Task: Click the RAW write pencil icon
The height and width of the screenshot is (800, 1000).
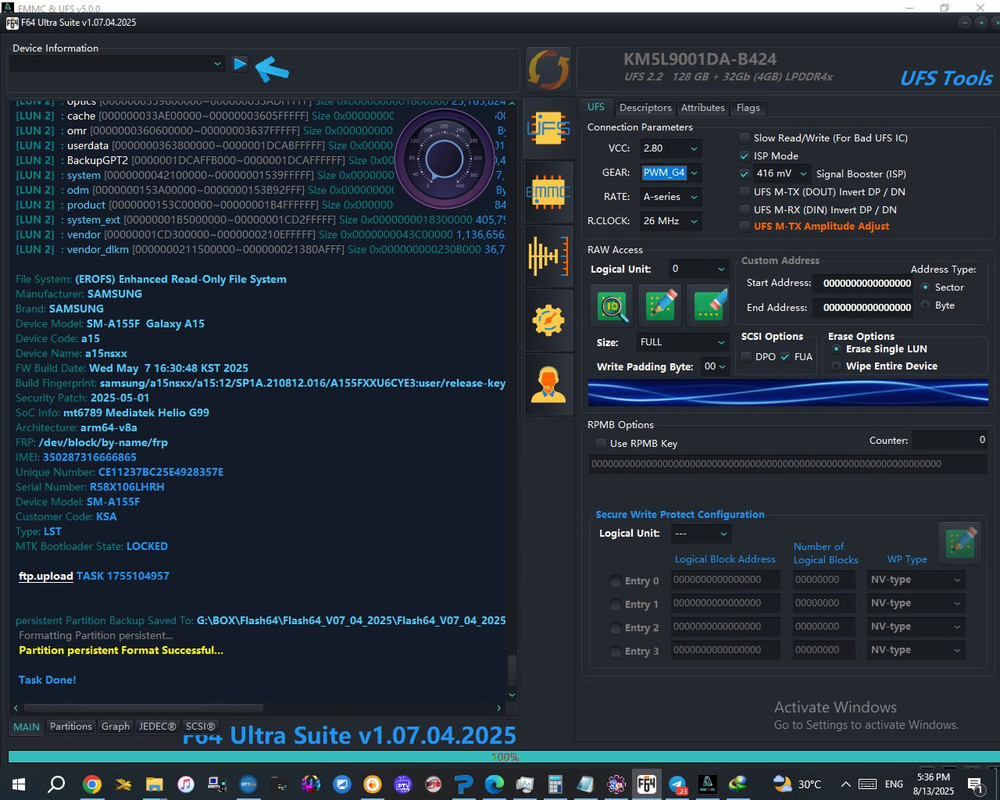Action: (x=660, y=306)
